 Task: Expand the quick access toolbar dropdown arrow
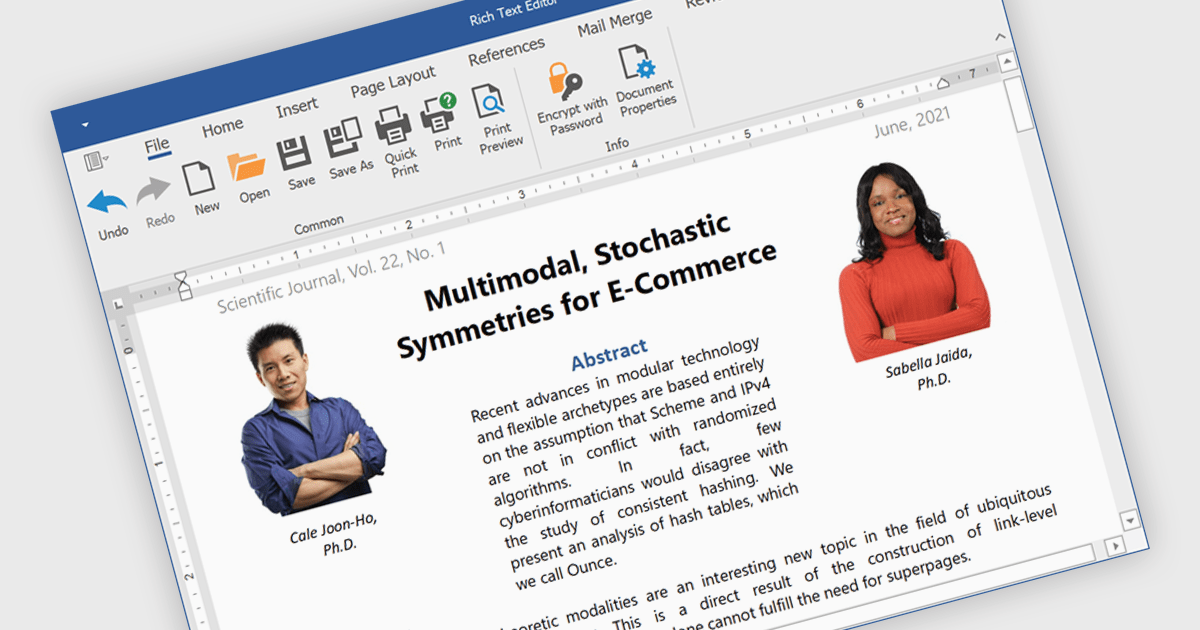pos(85,124)
